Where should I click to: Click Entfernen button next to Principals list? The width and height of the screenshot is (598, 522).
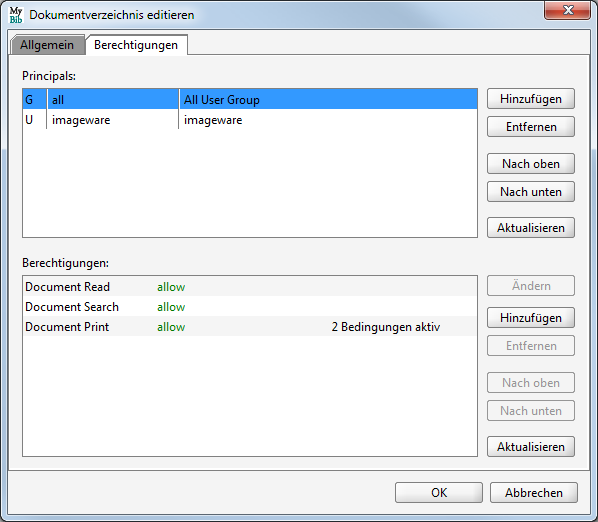pos(530,127)
